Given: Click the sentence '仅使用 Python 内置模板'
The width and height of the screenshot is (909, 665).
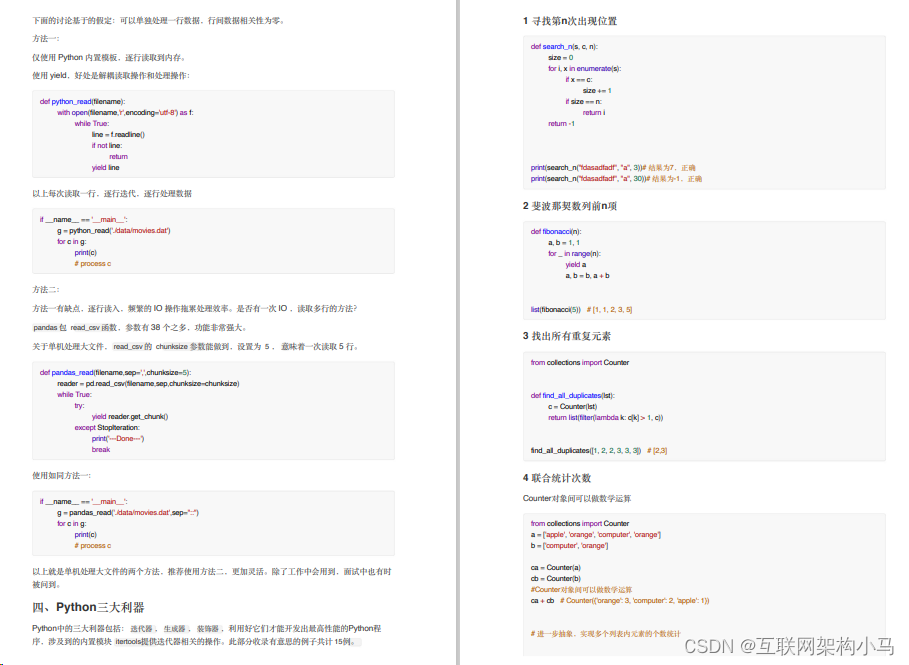Looking at the screenshot, I should (x=109, y=57).
